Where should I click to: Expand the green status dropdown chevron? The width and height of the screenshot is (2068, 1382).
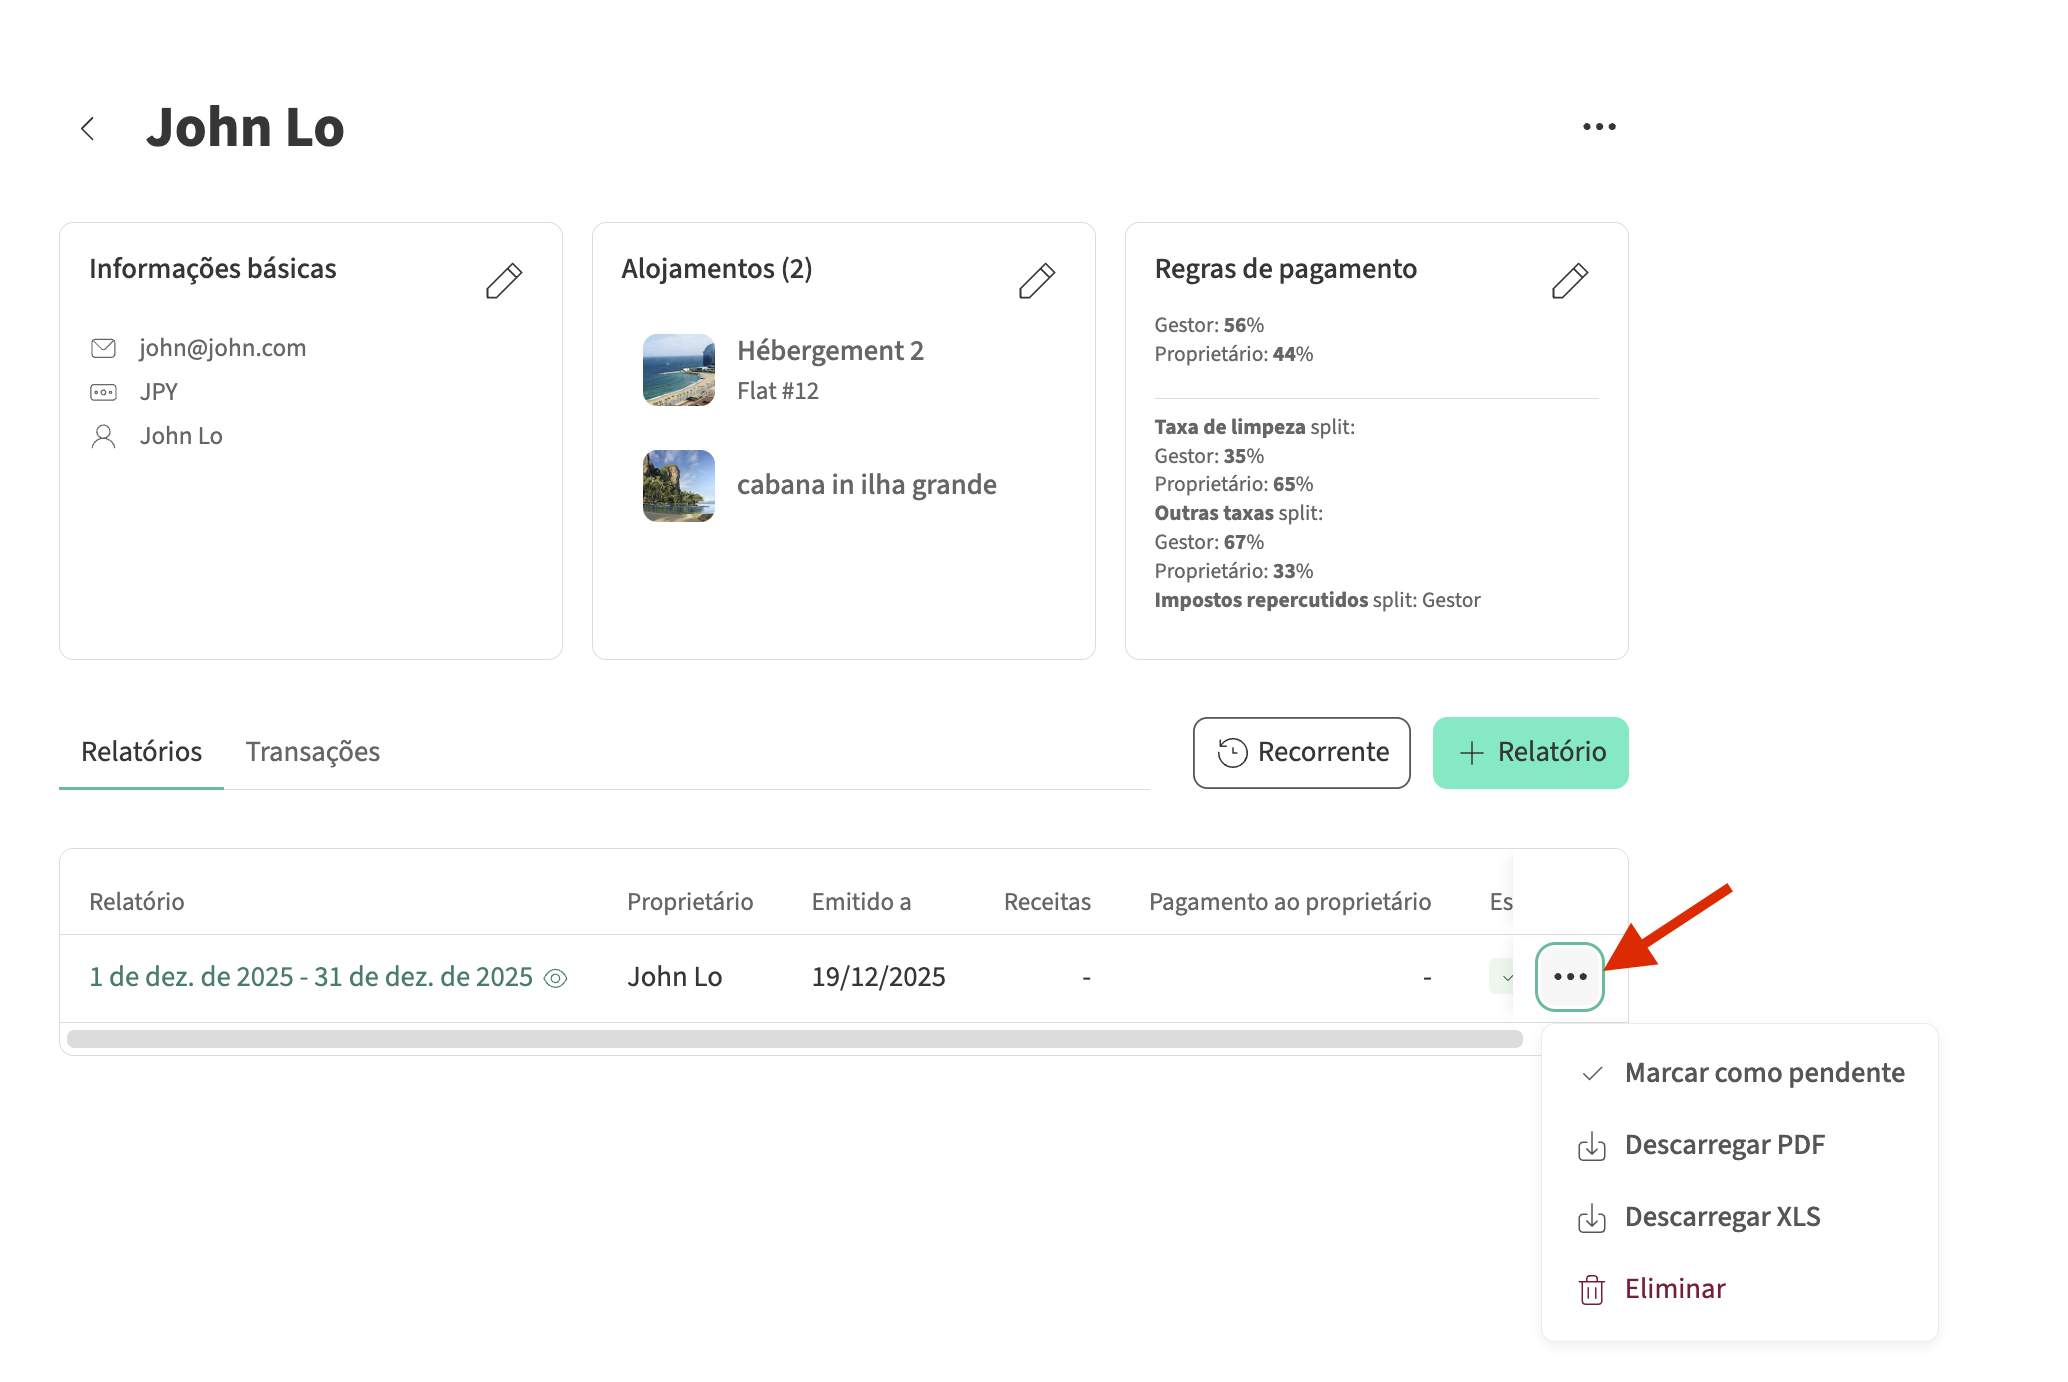[1506, 977]
